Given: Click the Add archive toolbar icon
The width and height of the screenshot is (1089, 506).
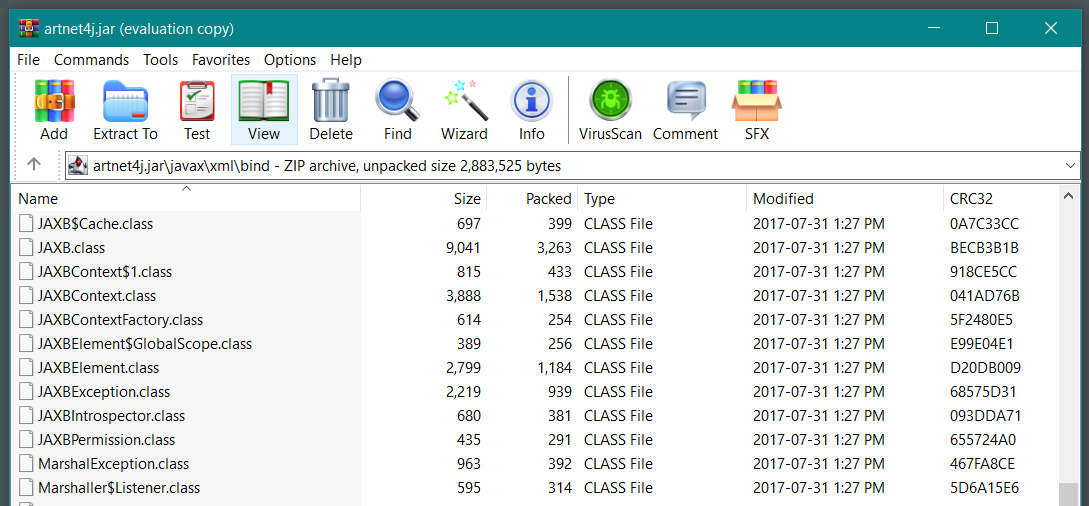Looking at the screenshot, I should (x=54, y=110).
